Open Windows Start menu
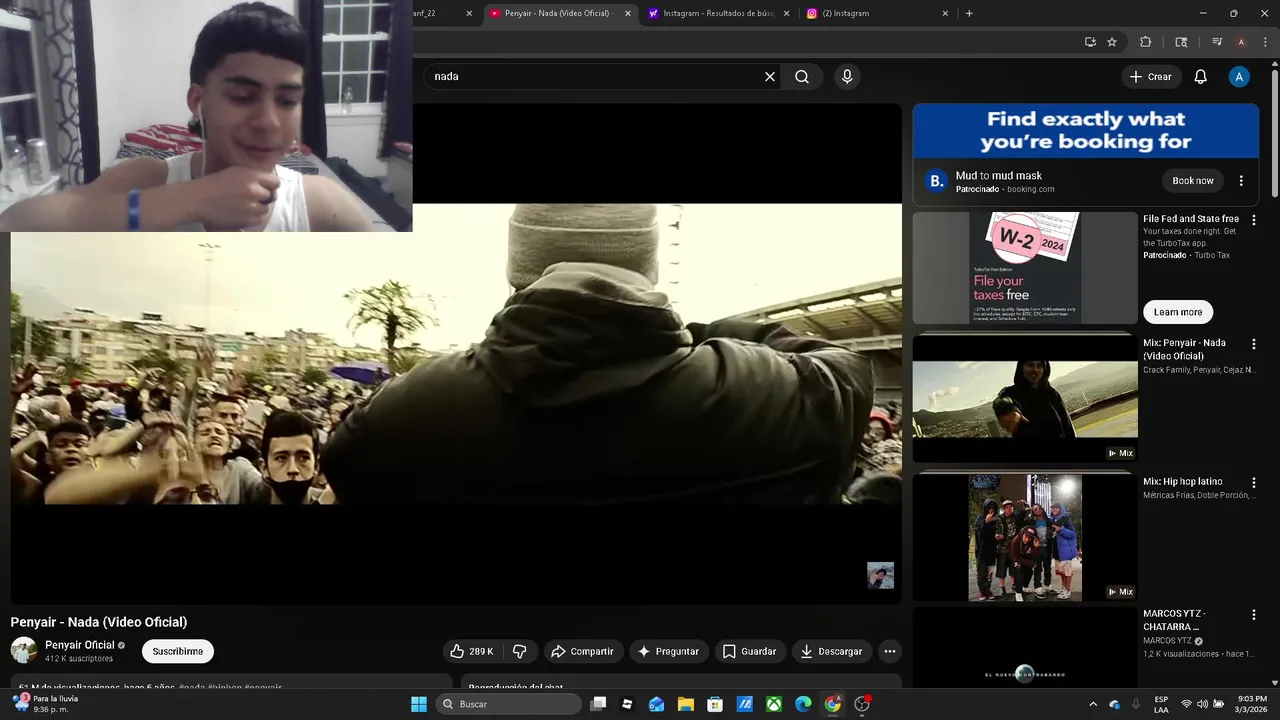Screen dimensions: 1280x720 [419, 704]
